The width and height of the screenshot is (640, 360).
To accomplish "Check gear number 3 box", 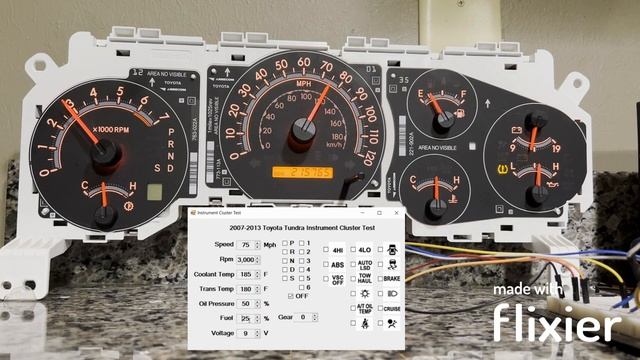I will pos(302,261).
